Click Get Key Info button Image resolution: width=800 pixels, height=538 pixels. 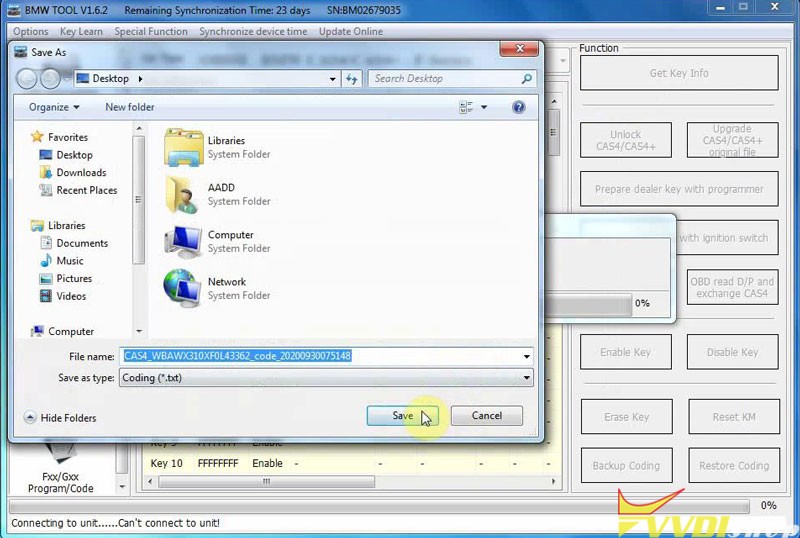679,73
